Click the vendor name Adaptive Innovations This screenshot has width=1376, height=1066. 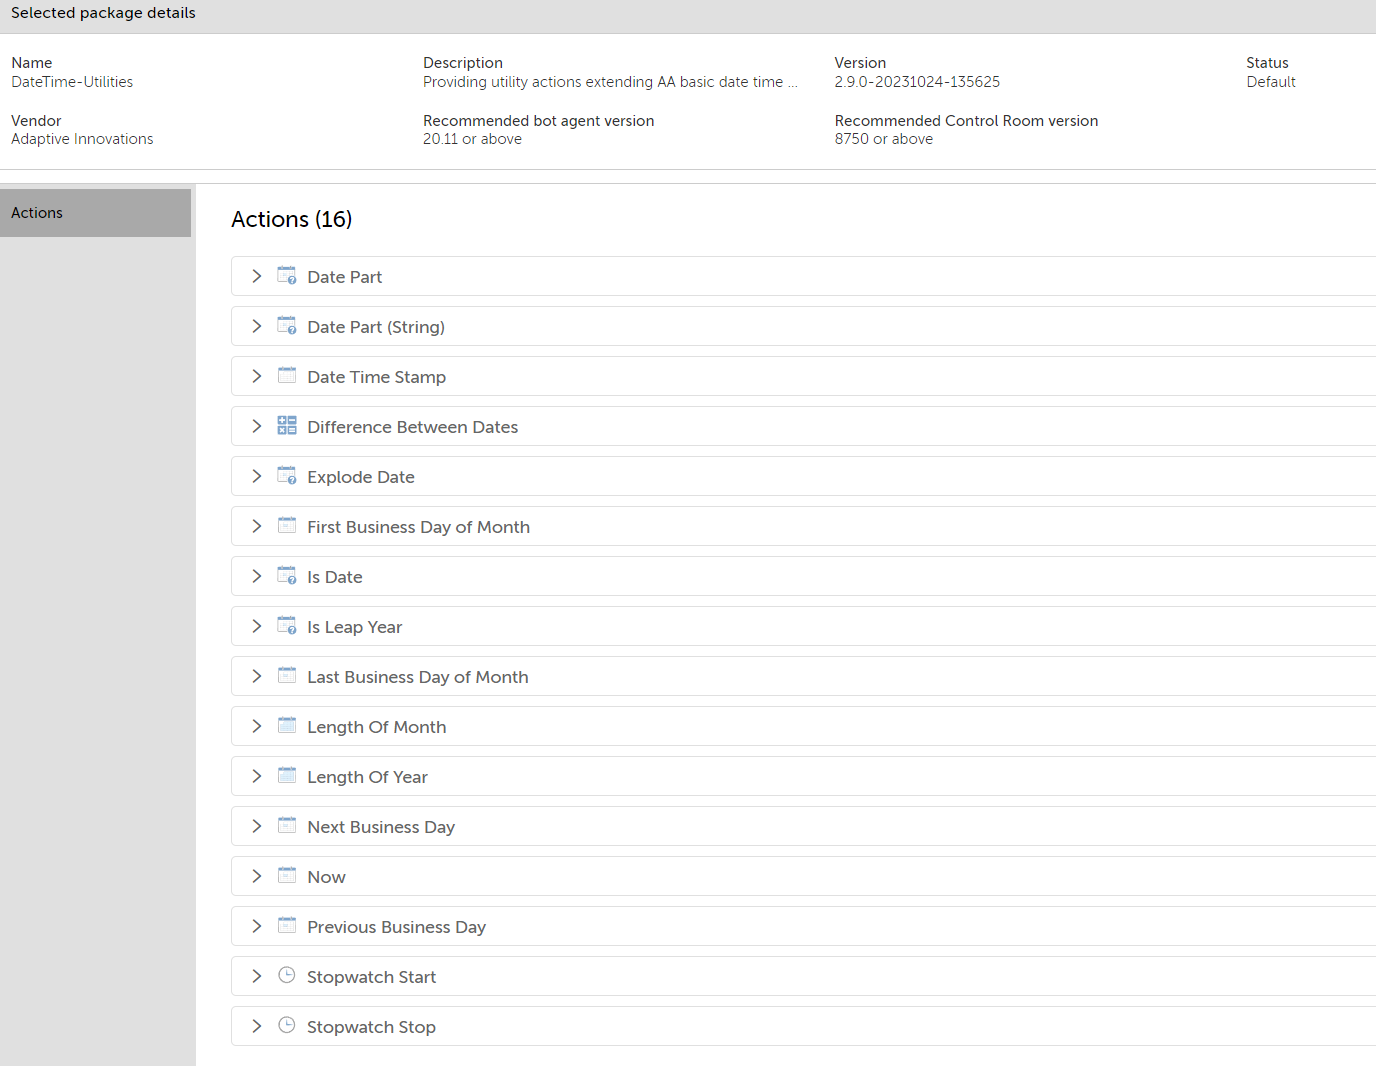82,139
